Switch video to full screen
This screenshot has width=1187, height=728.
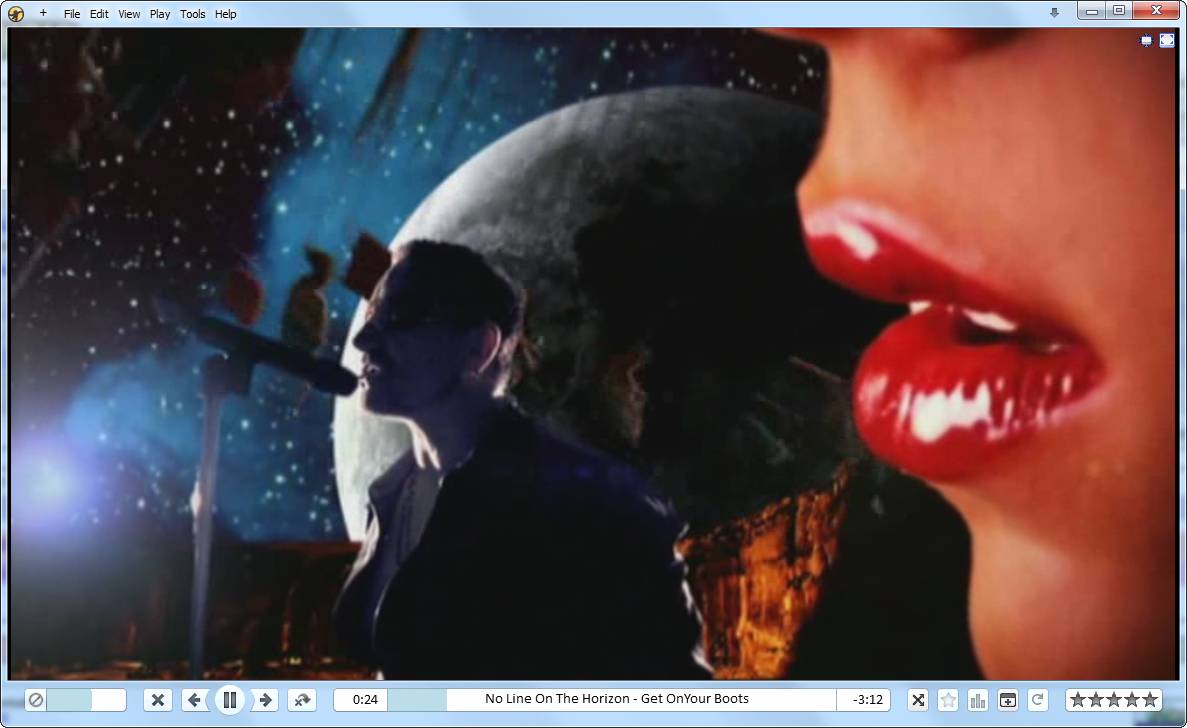pos(1167,40)
